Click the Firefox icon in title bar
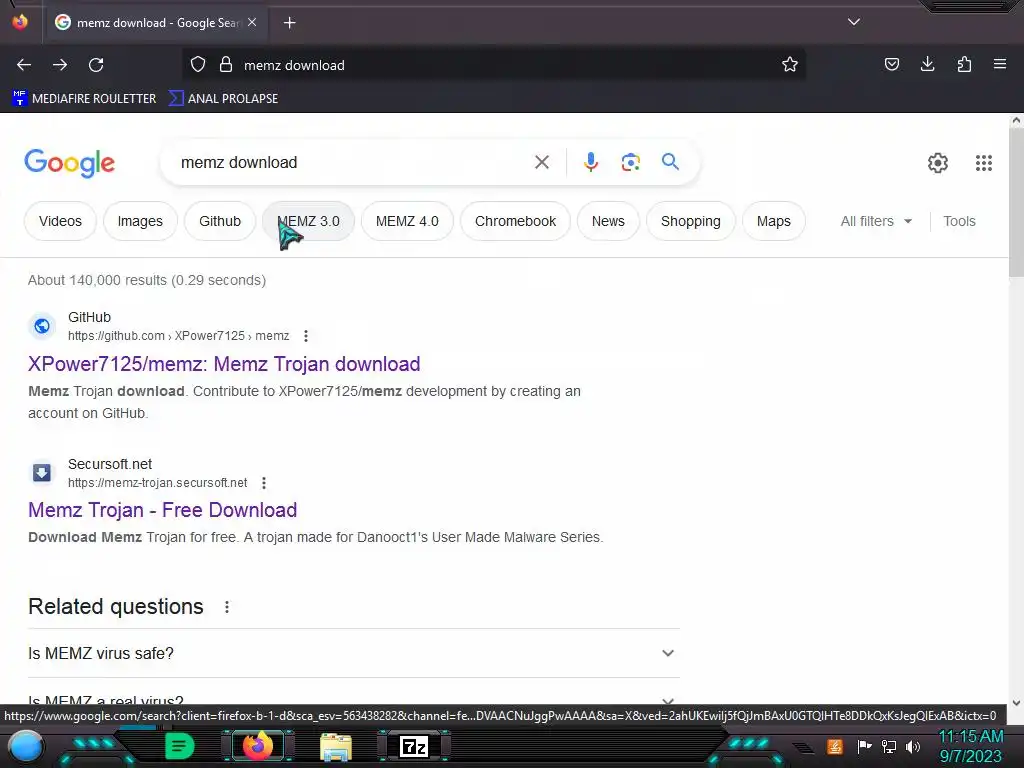Viewport: 1024px width, 768px height. [20, 22]
